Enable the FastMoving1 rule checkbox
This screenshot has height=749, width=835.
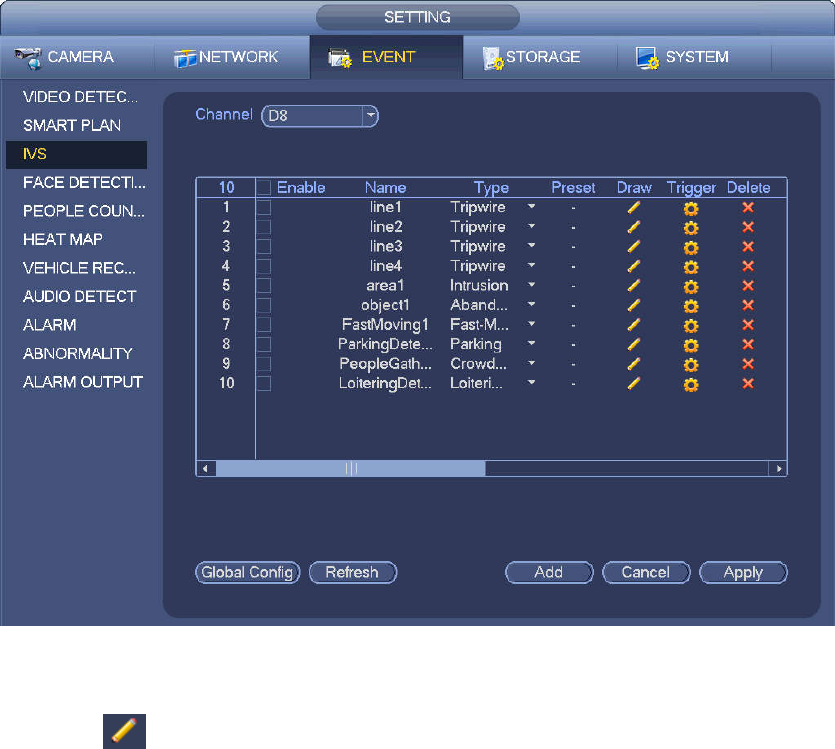(x=264, y=325)
